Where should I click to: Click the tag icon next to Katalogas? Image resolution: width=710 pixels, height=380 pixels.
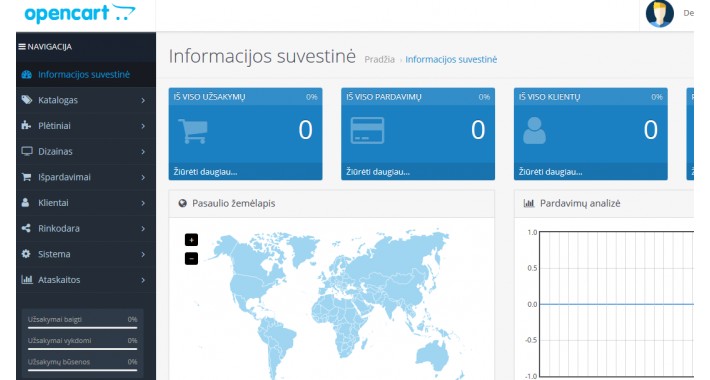click(27, 100)
